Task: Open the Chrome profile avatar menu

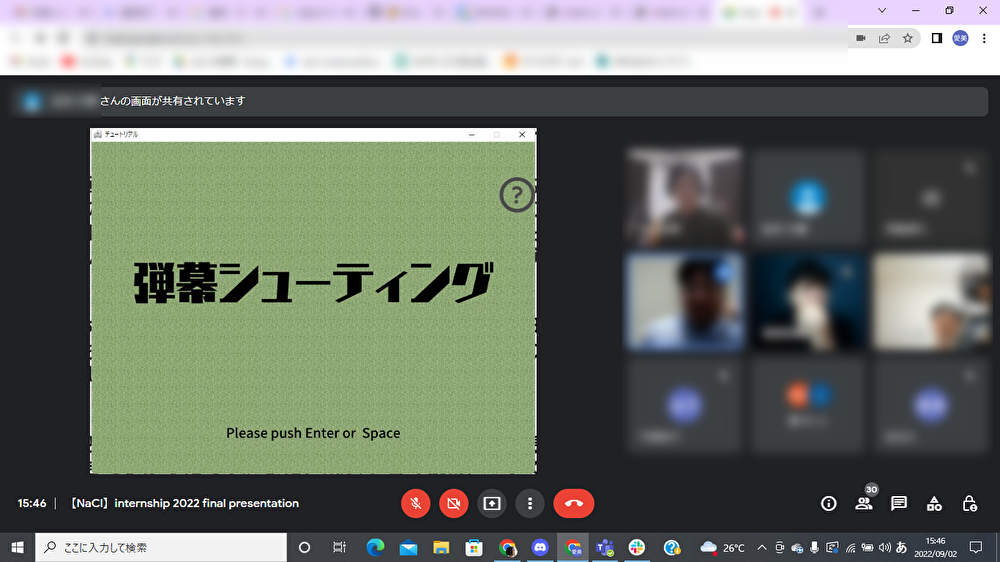Action: pyautogui.click(x=960, y=38)
